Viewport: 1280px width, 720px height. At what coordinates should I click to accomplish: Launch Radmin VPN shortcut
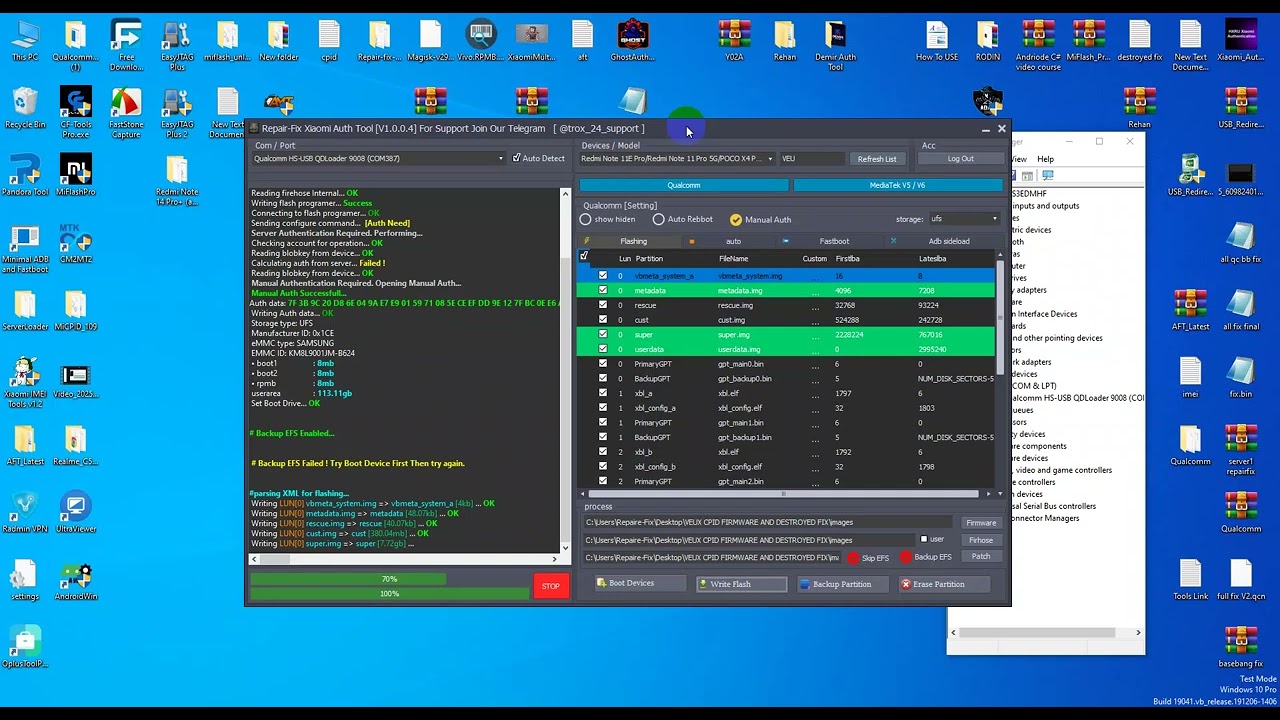tap(25, 513)
